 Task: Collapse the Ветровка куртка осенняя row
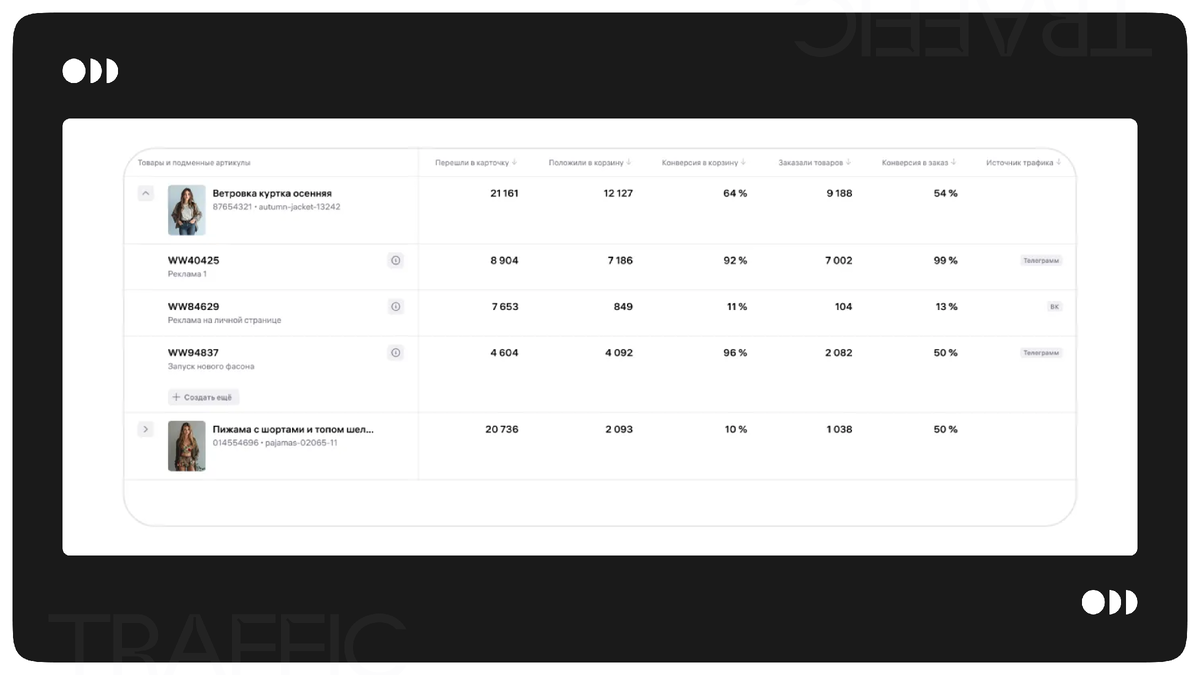tap(146, 193)
